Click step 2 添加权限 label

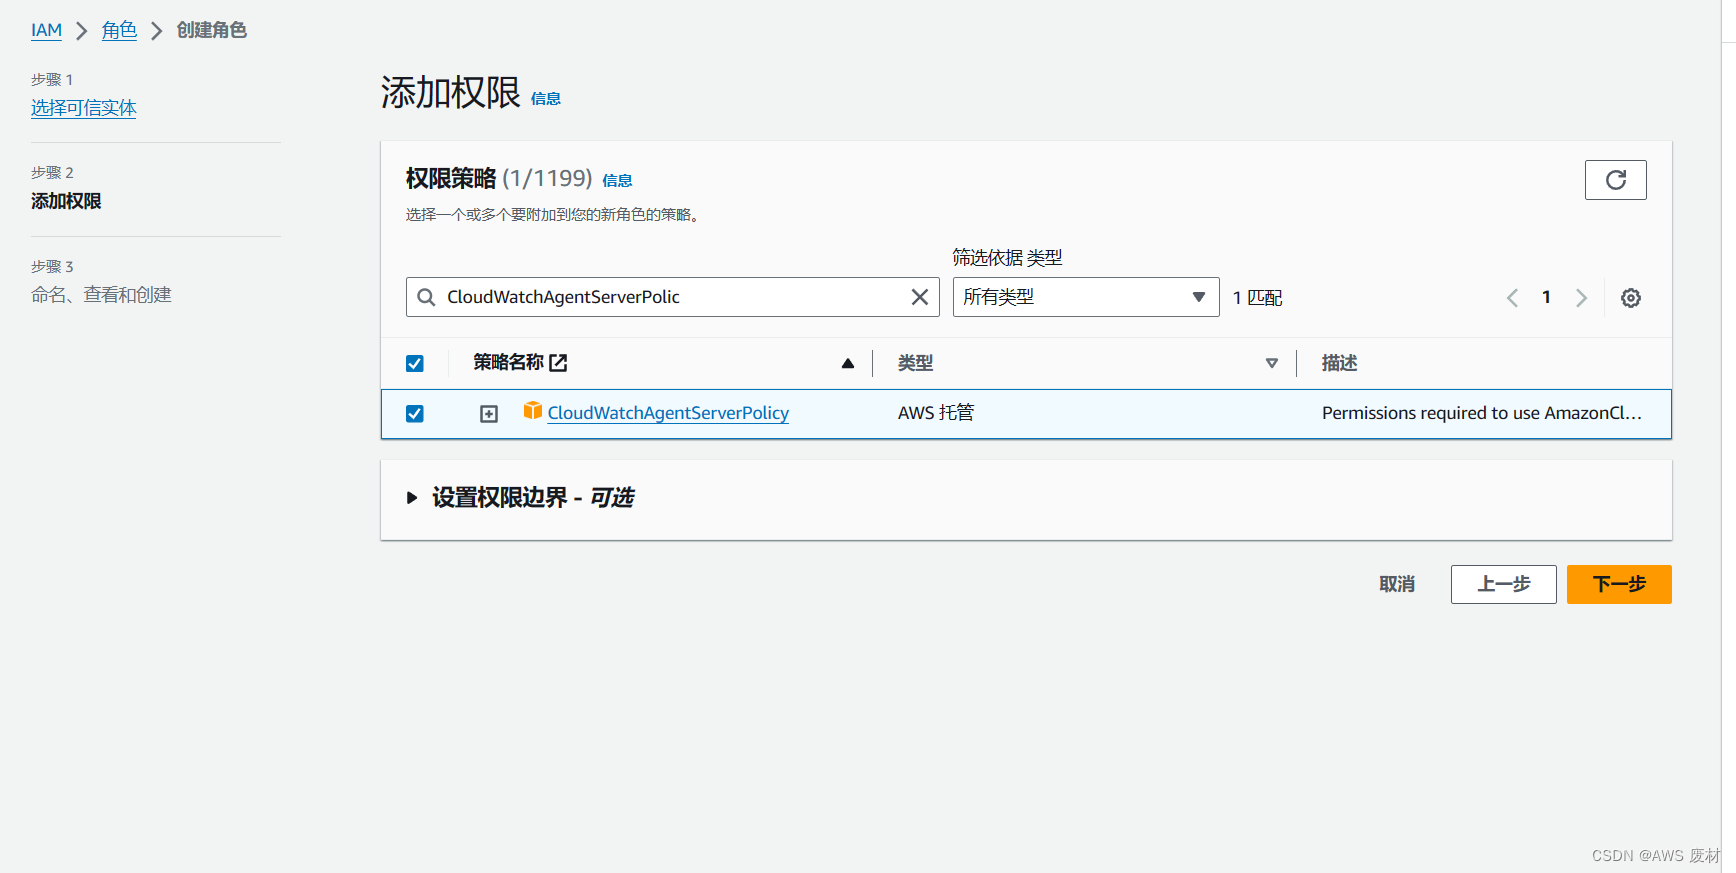(x=66, y=201)
